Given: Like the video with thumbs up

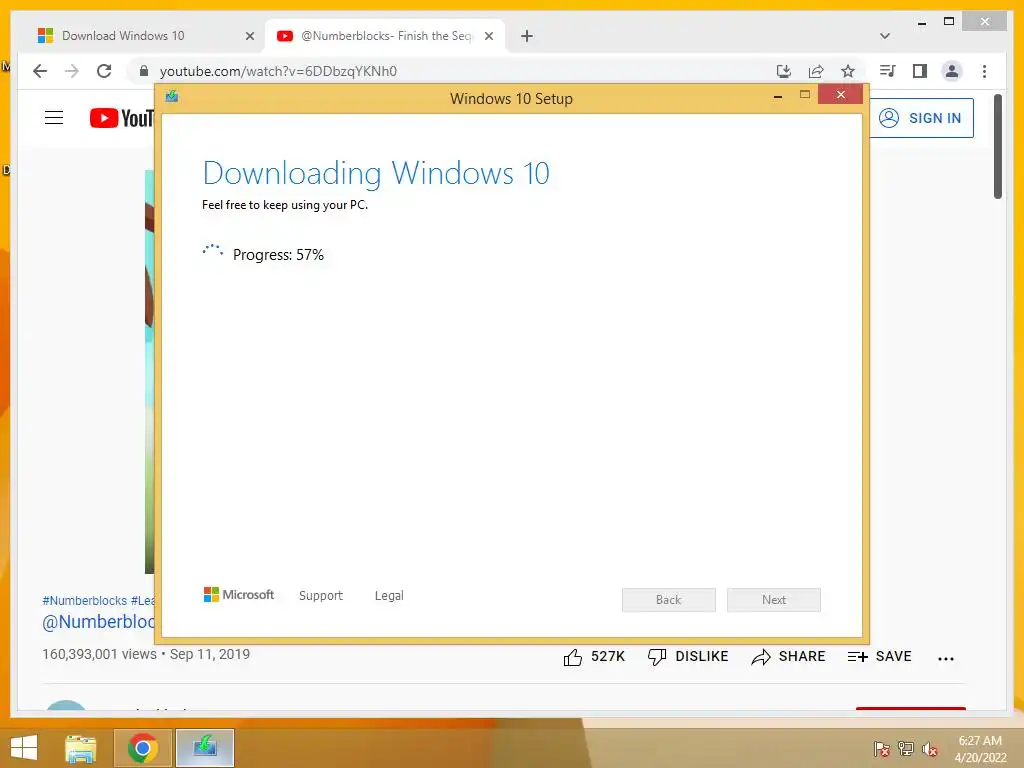Looking at the screenshot, I should [x=594, y=657].
